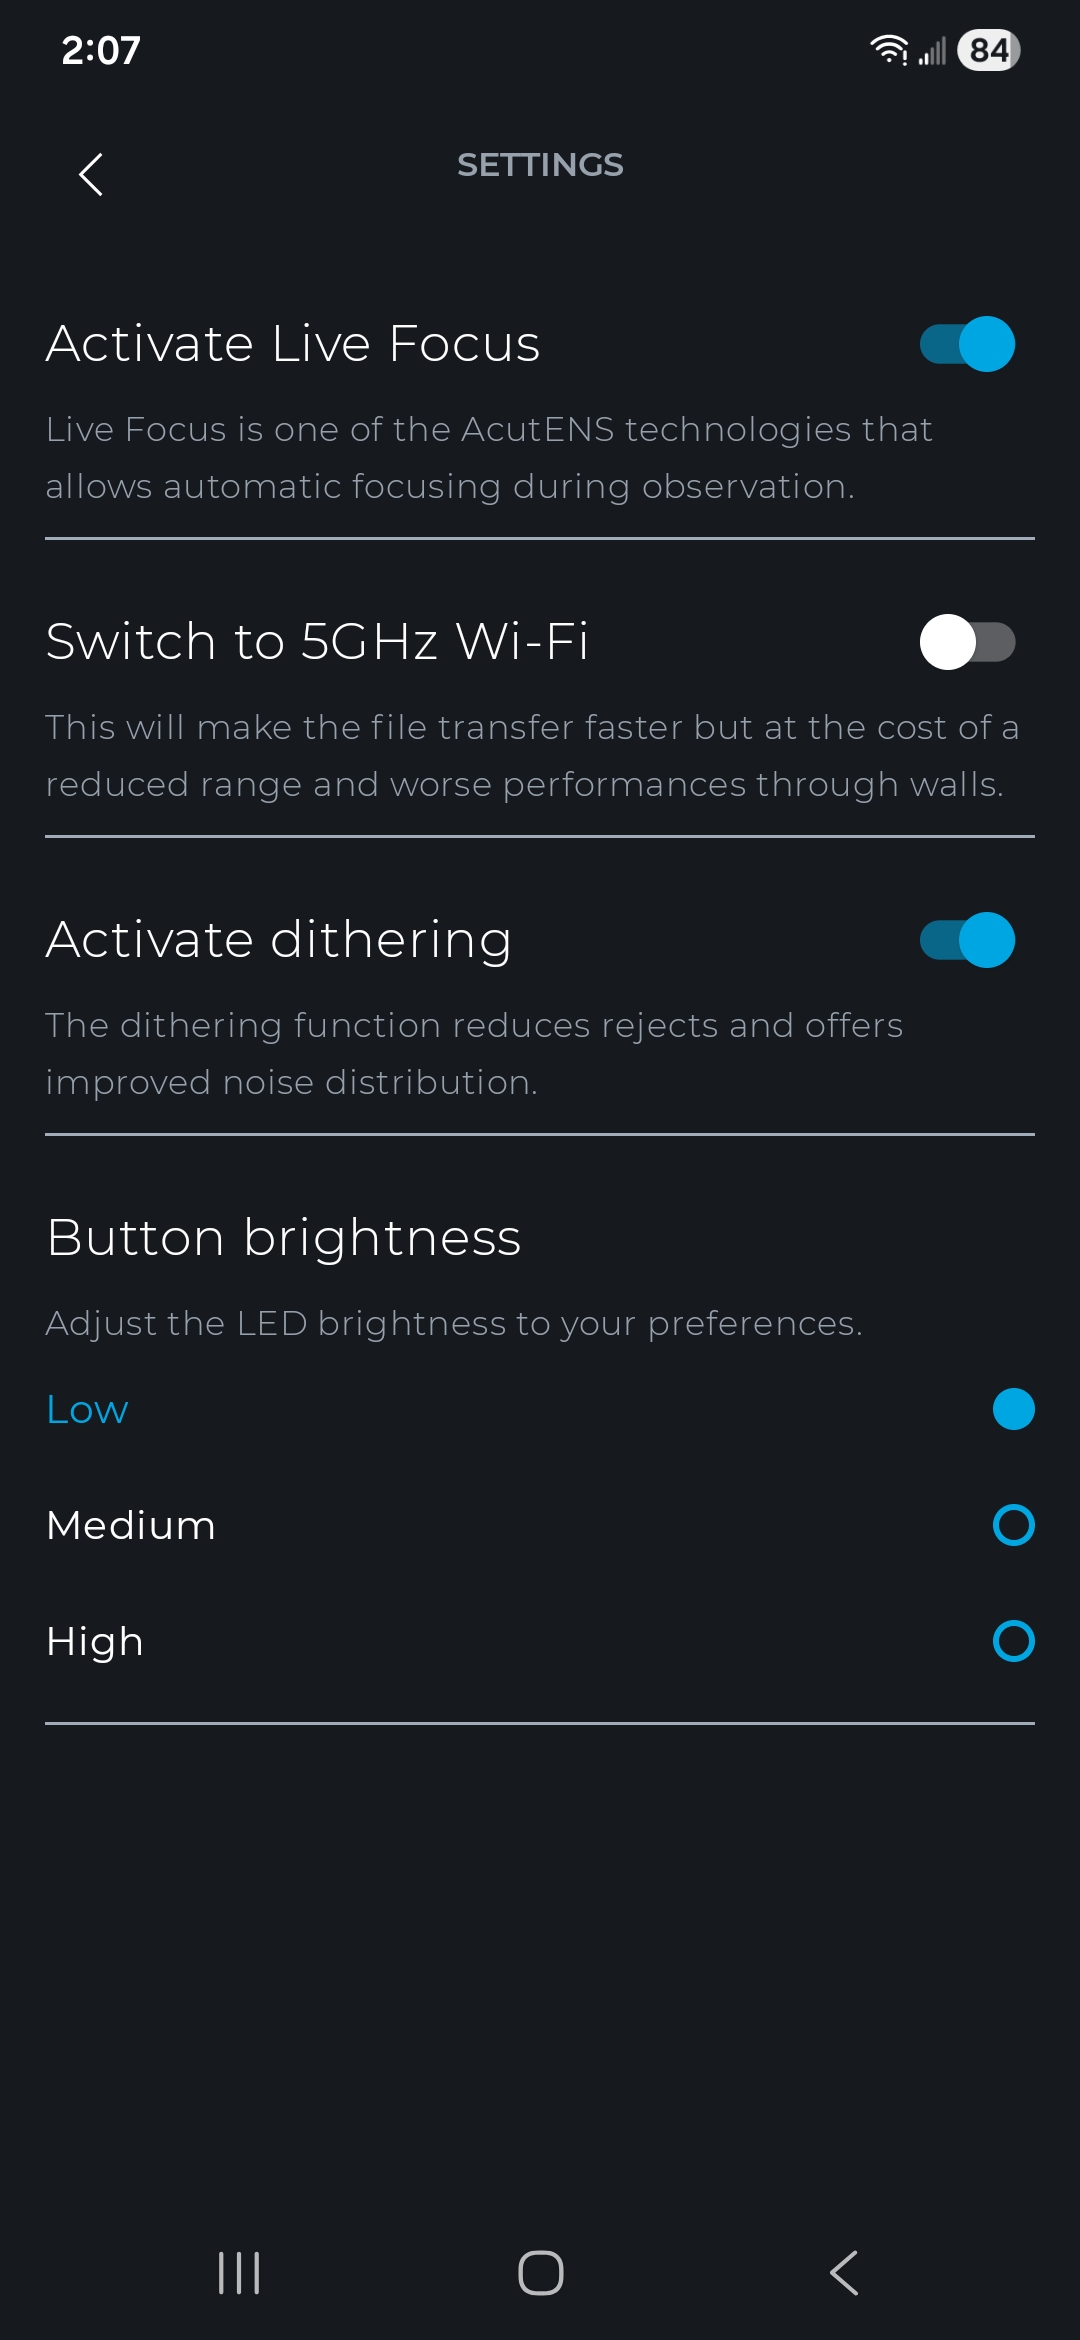The height and width of the screenshot is (2340, 1080).
Task: Tap the Low brightness label
Action: (x=88, y=1409)
